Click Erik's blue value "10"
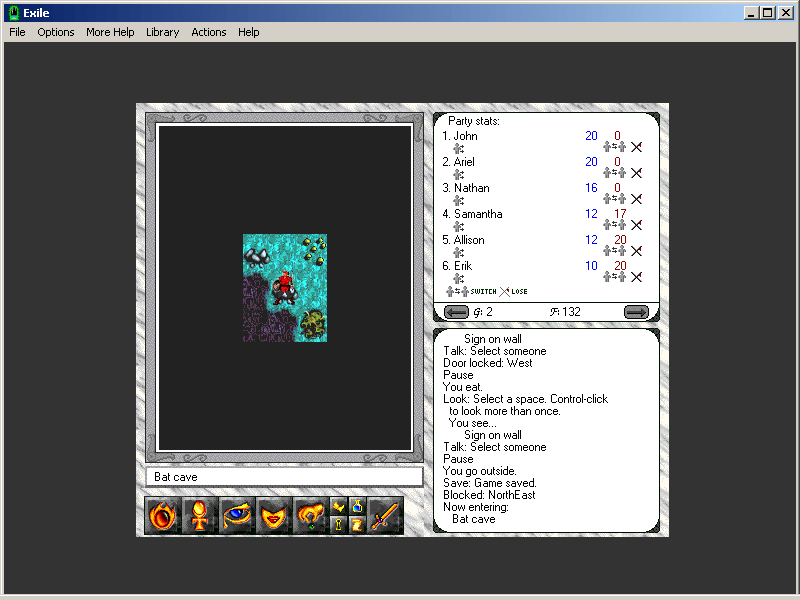This screenshot has height=600, width=800. pos(591,266)
